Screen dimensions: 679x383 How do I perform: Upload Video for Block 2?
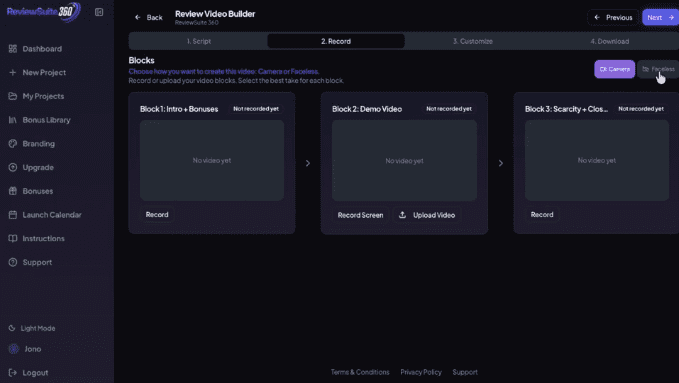[x=427, y=215]
